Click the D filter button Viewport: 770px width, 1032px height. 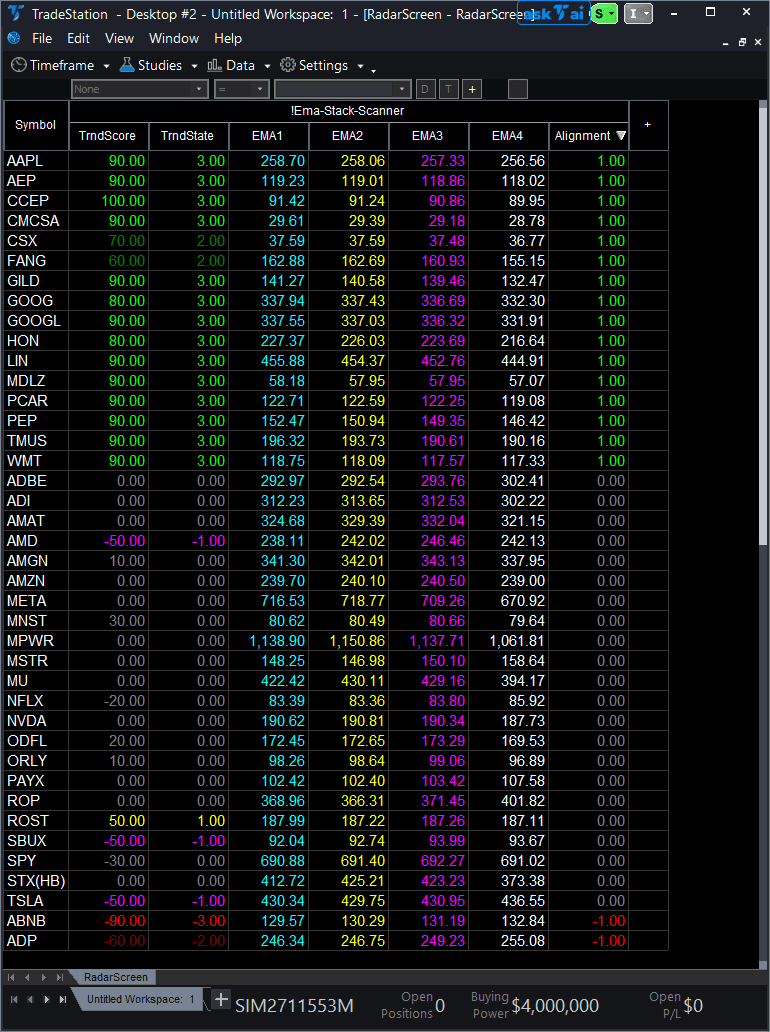click(x=425, y=89)
